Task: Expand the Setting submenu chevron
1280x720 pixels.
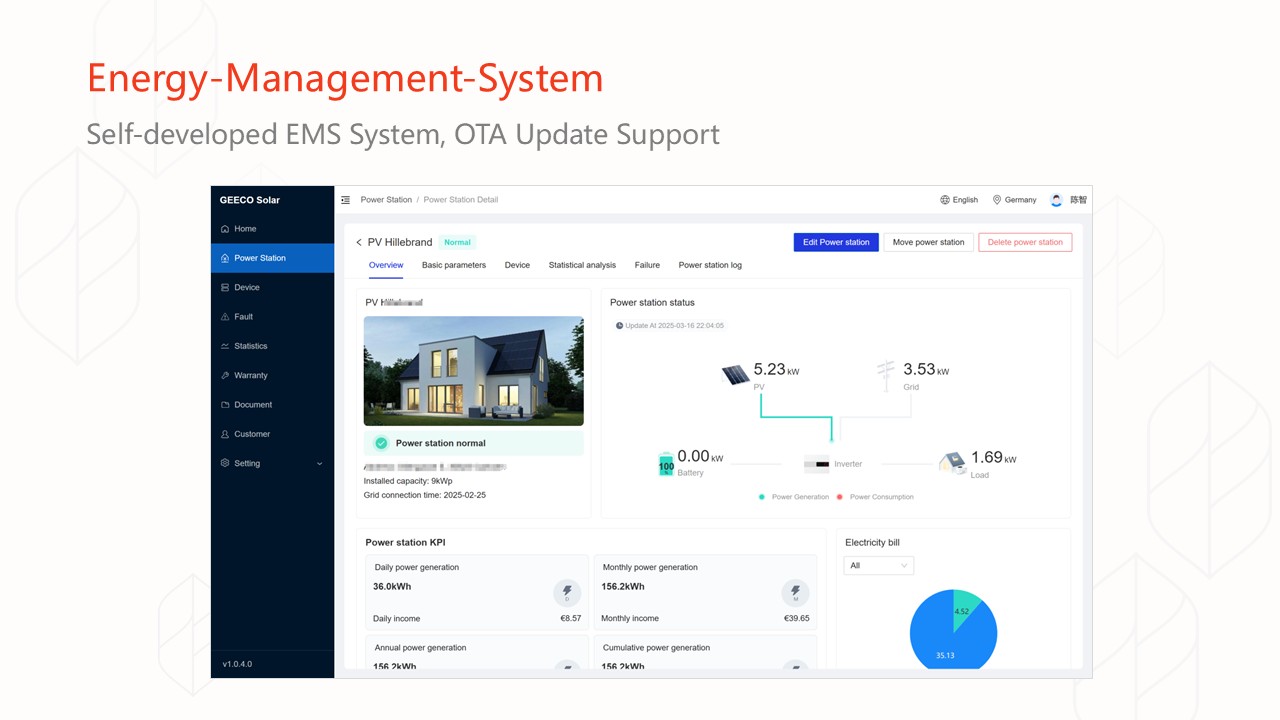Action: point(320,464)
